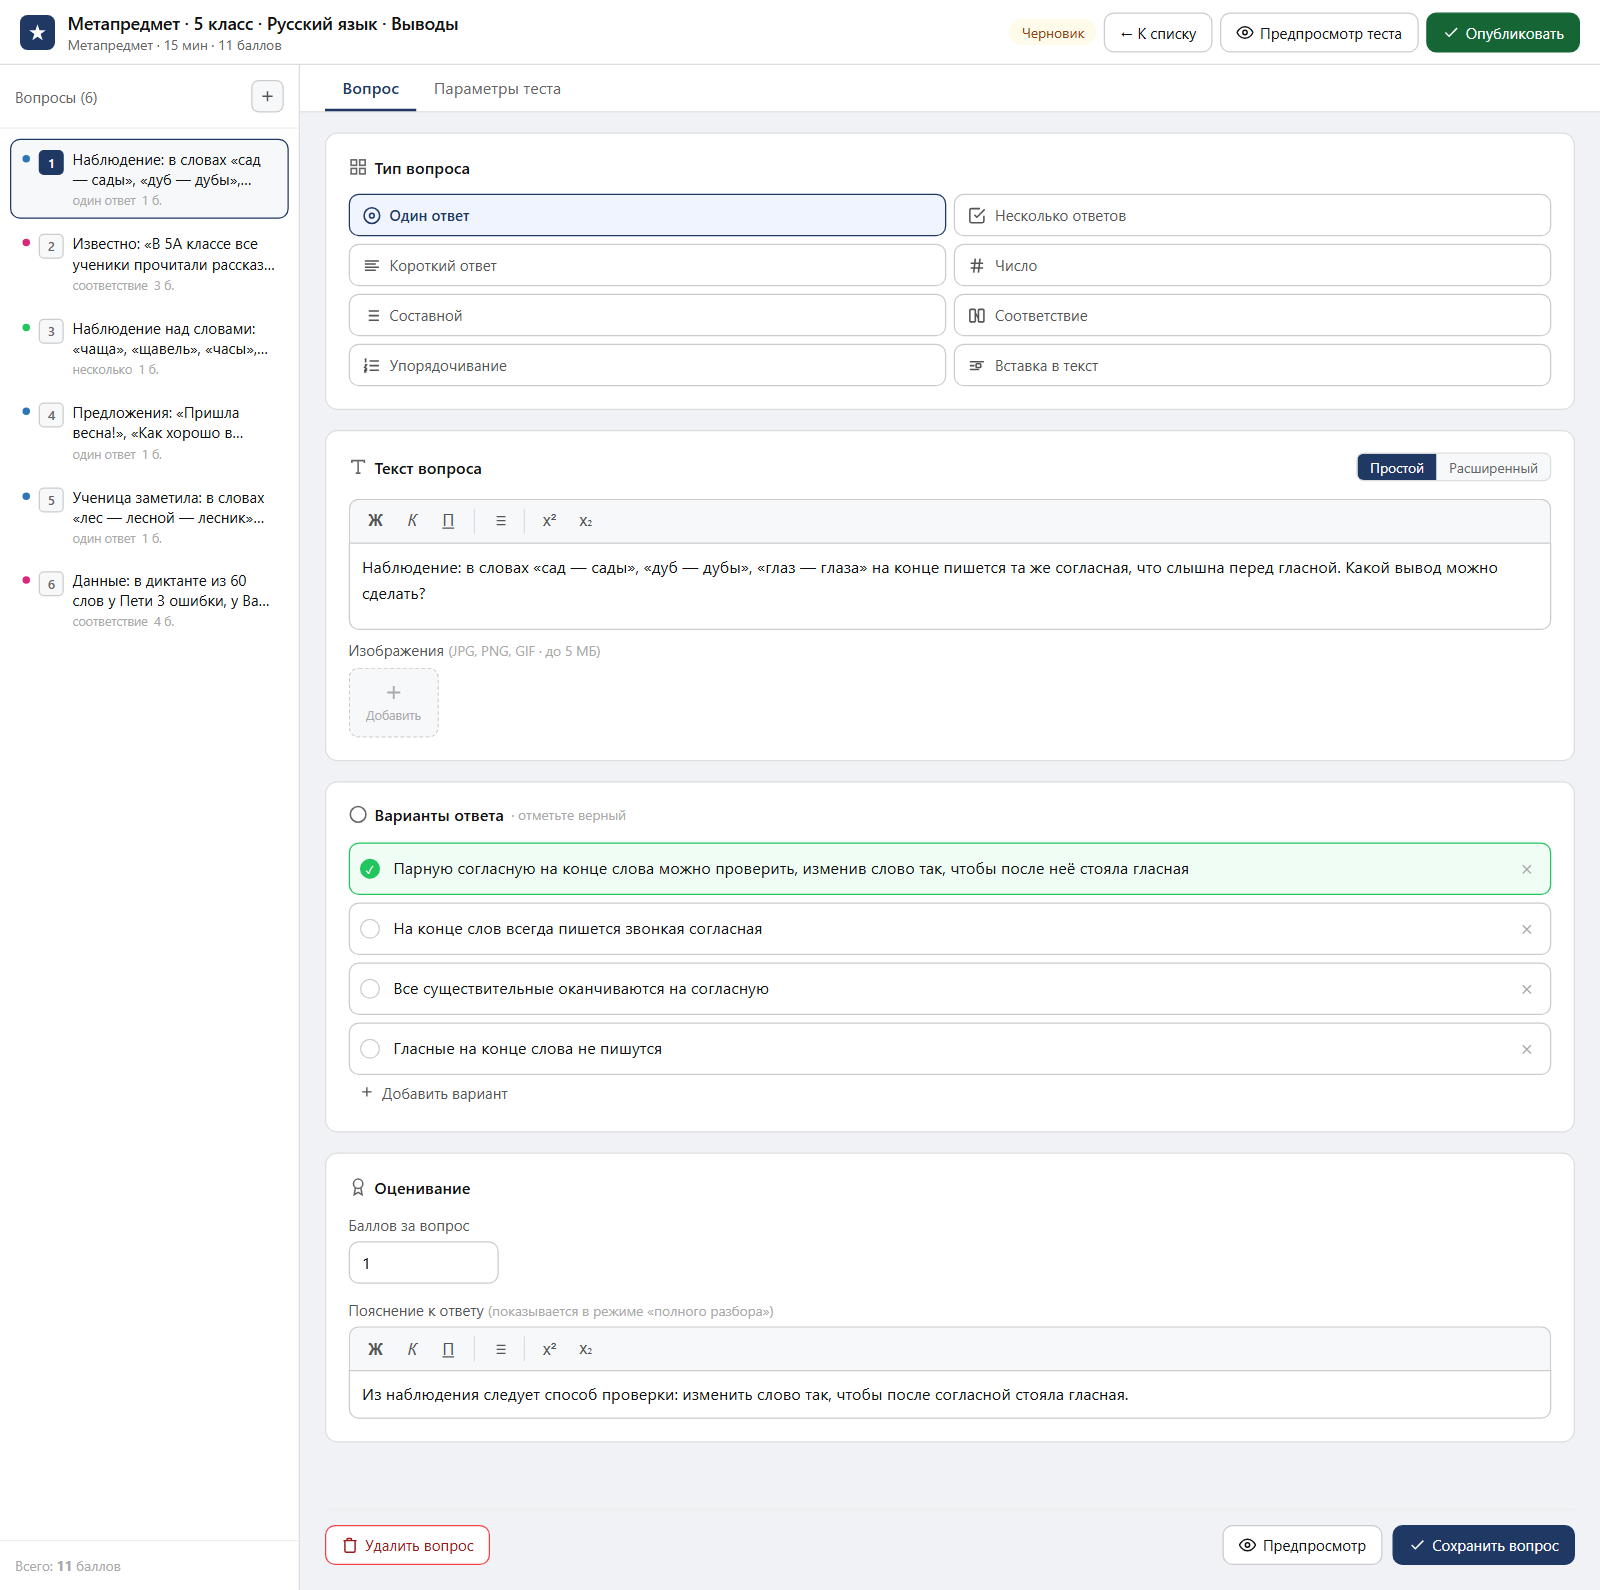The height and width of the screenshot is (1590, 1600).
Task: Select question type «Соответствие»
Action: point(1252,316)
